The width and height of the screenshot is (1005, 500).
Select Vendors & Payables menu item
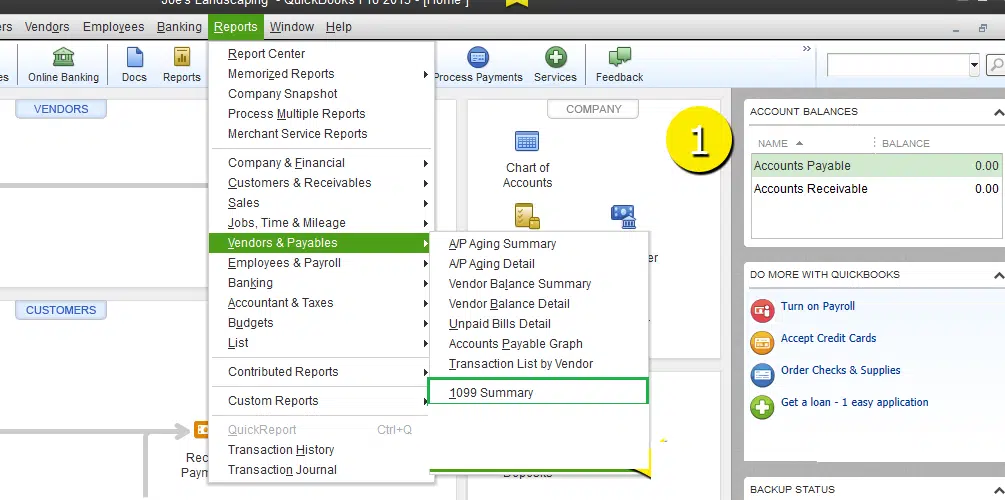[321, 242]
